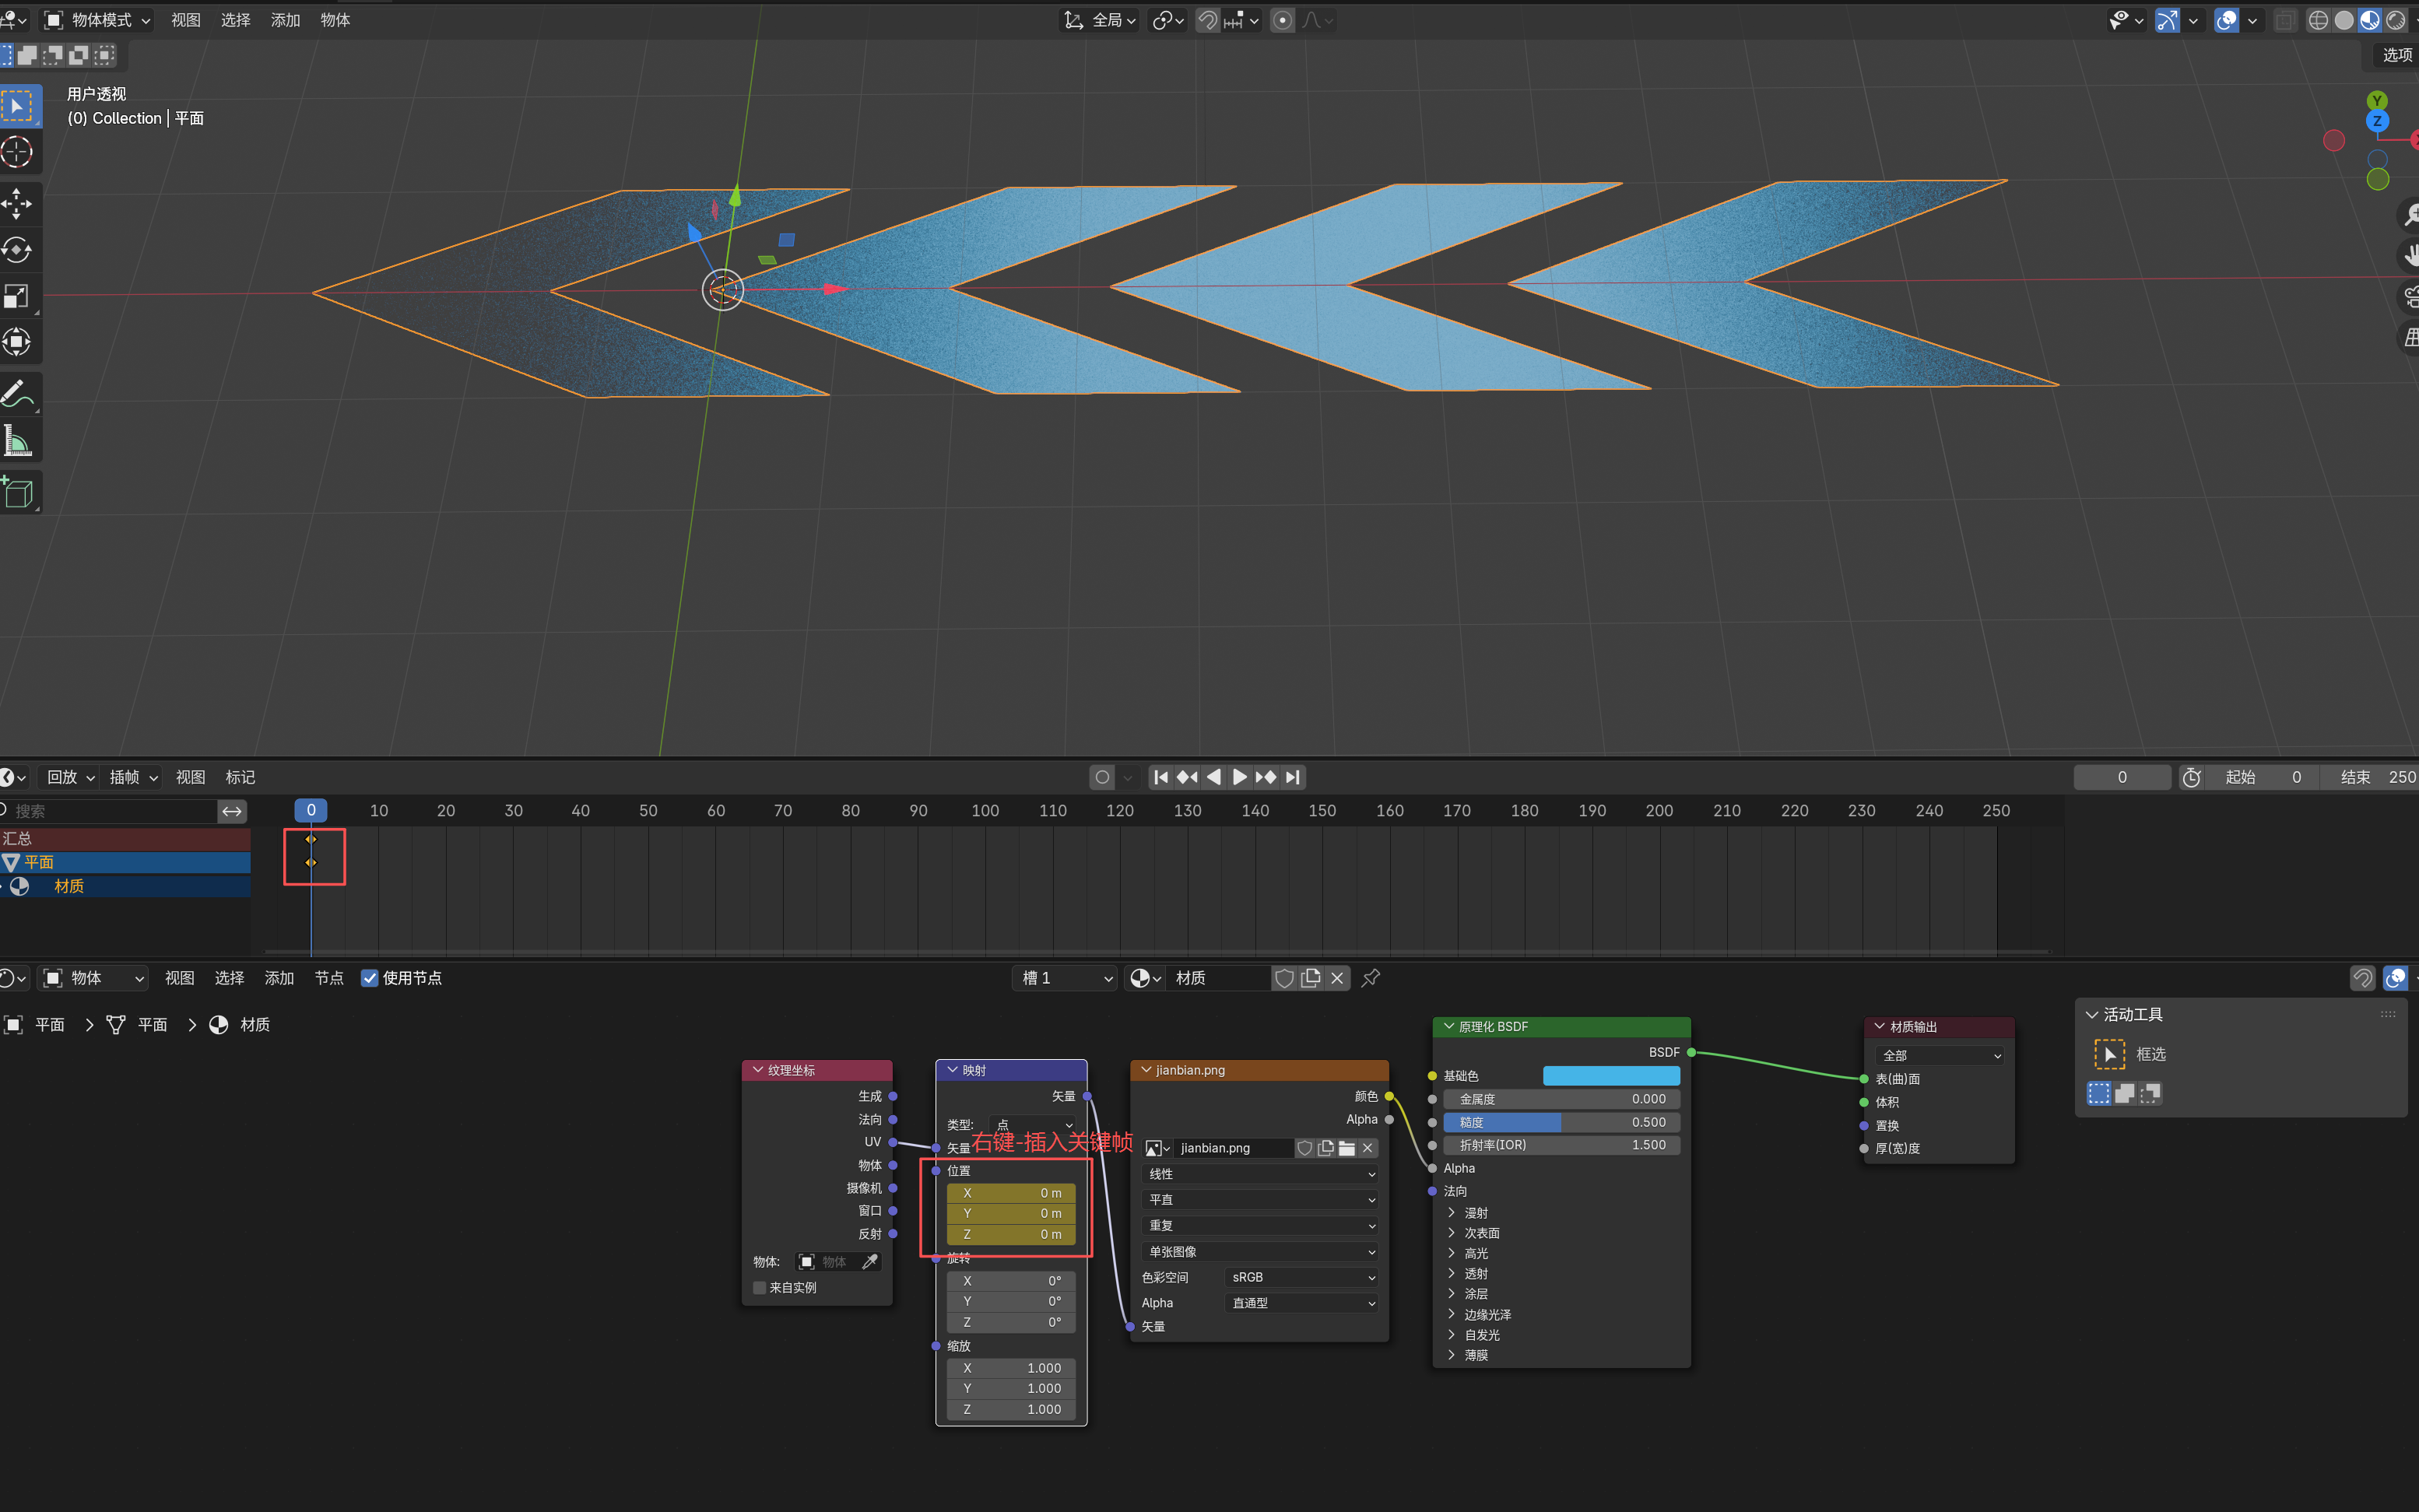The width and height of the screenshot is (2419, 1512).
Task: Open the 标记 menu in the timeline
Action: (240, 777)
